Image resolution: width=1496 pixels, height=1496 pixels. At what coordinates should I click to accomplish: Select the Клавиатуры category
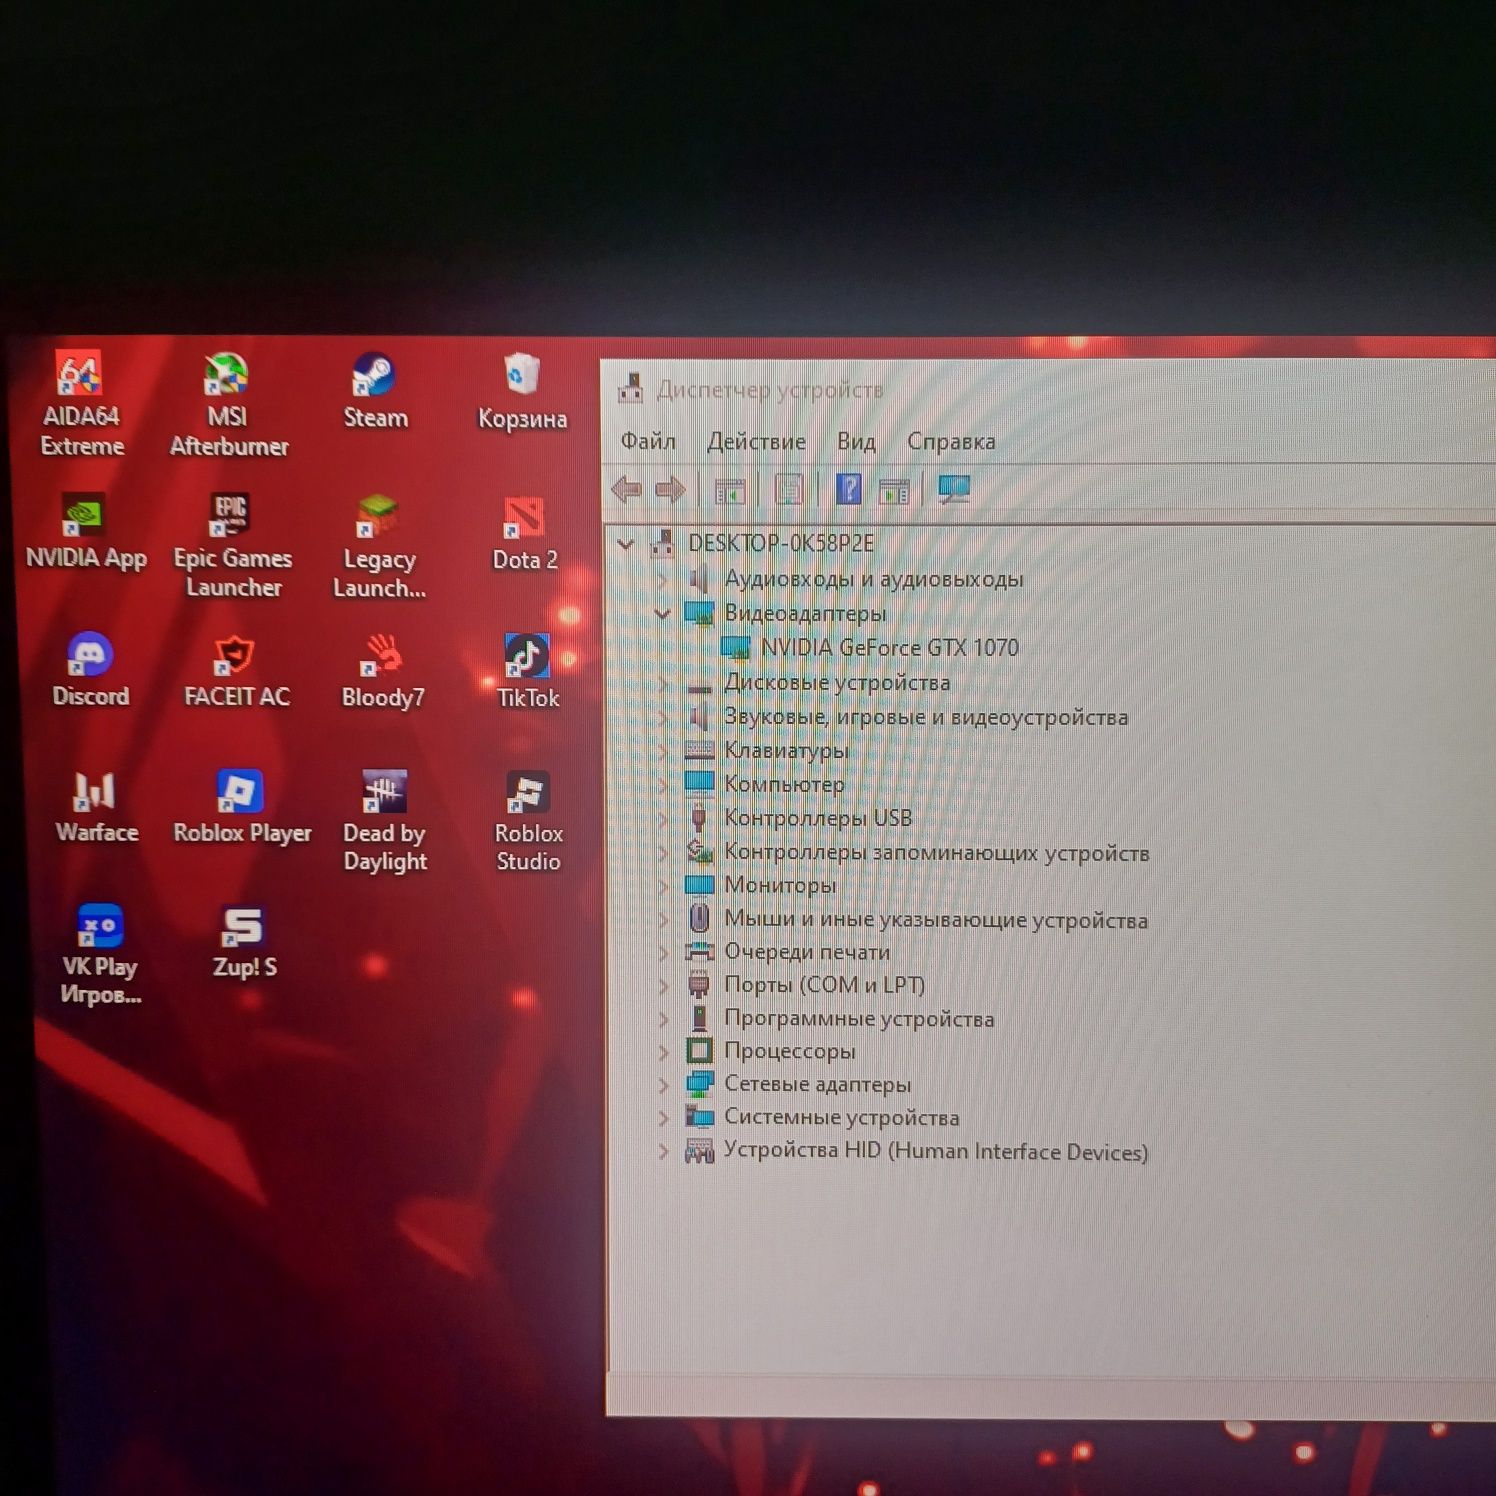[x=786, y=750]
